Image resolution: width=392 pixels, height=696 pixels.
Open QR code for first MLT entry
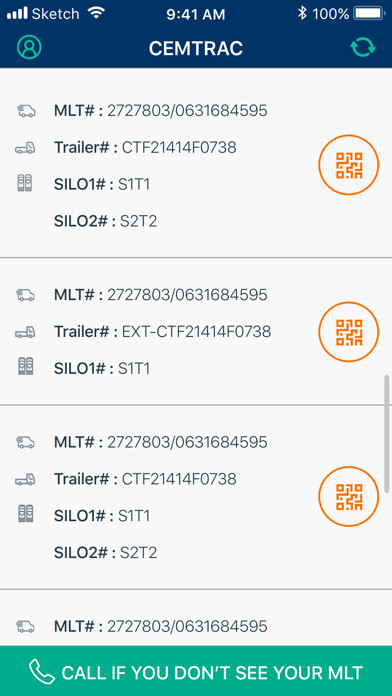pyautogui.click(x=348, y=165)
